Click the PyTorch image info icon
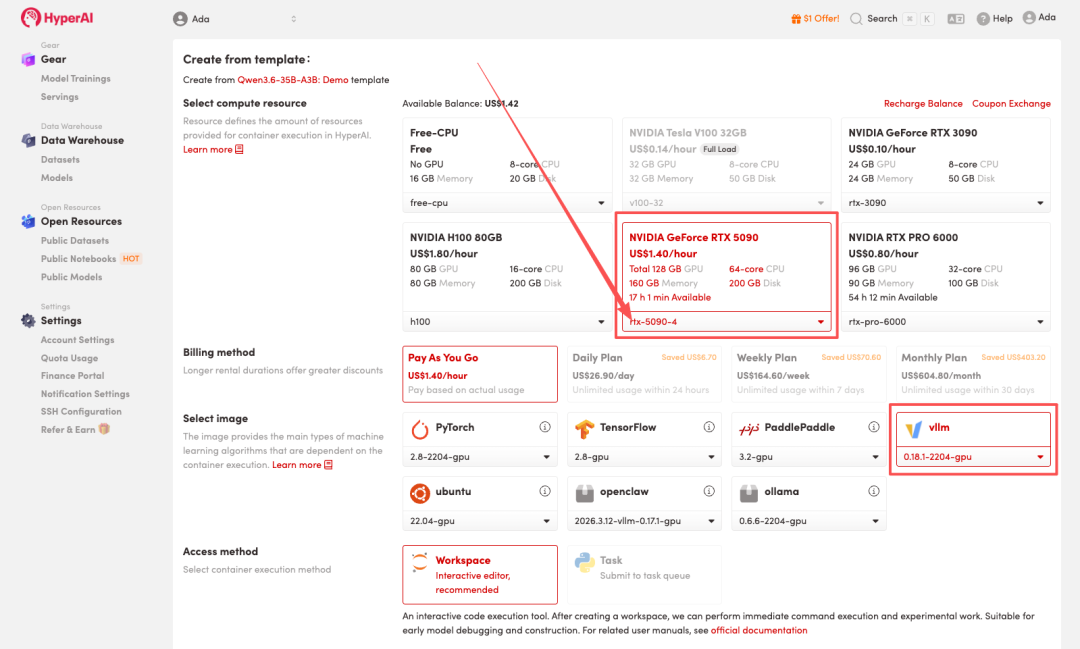Viewport: 1080px width, 649px height. click(x=545, y=427)
